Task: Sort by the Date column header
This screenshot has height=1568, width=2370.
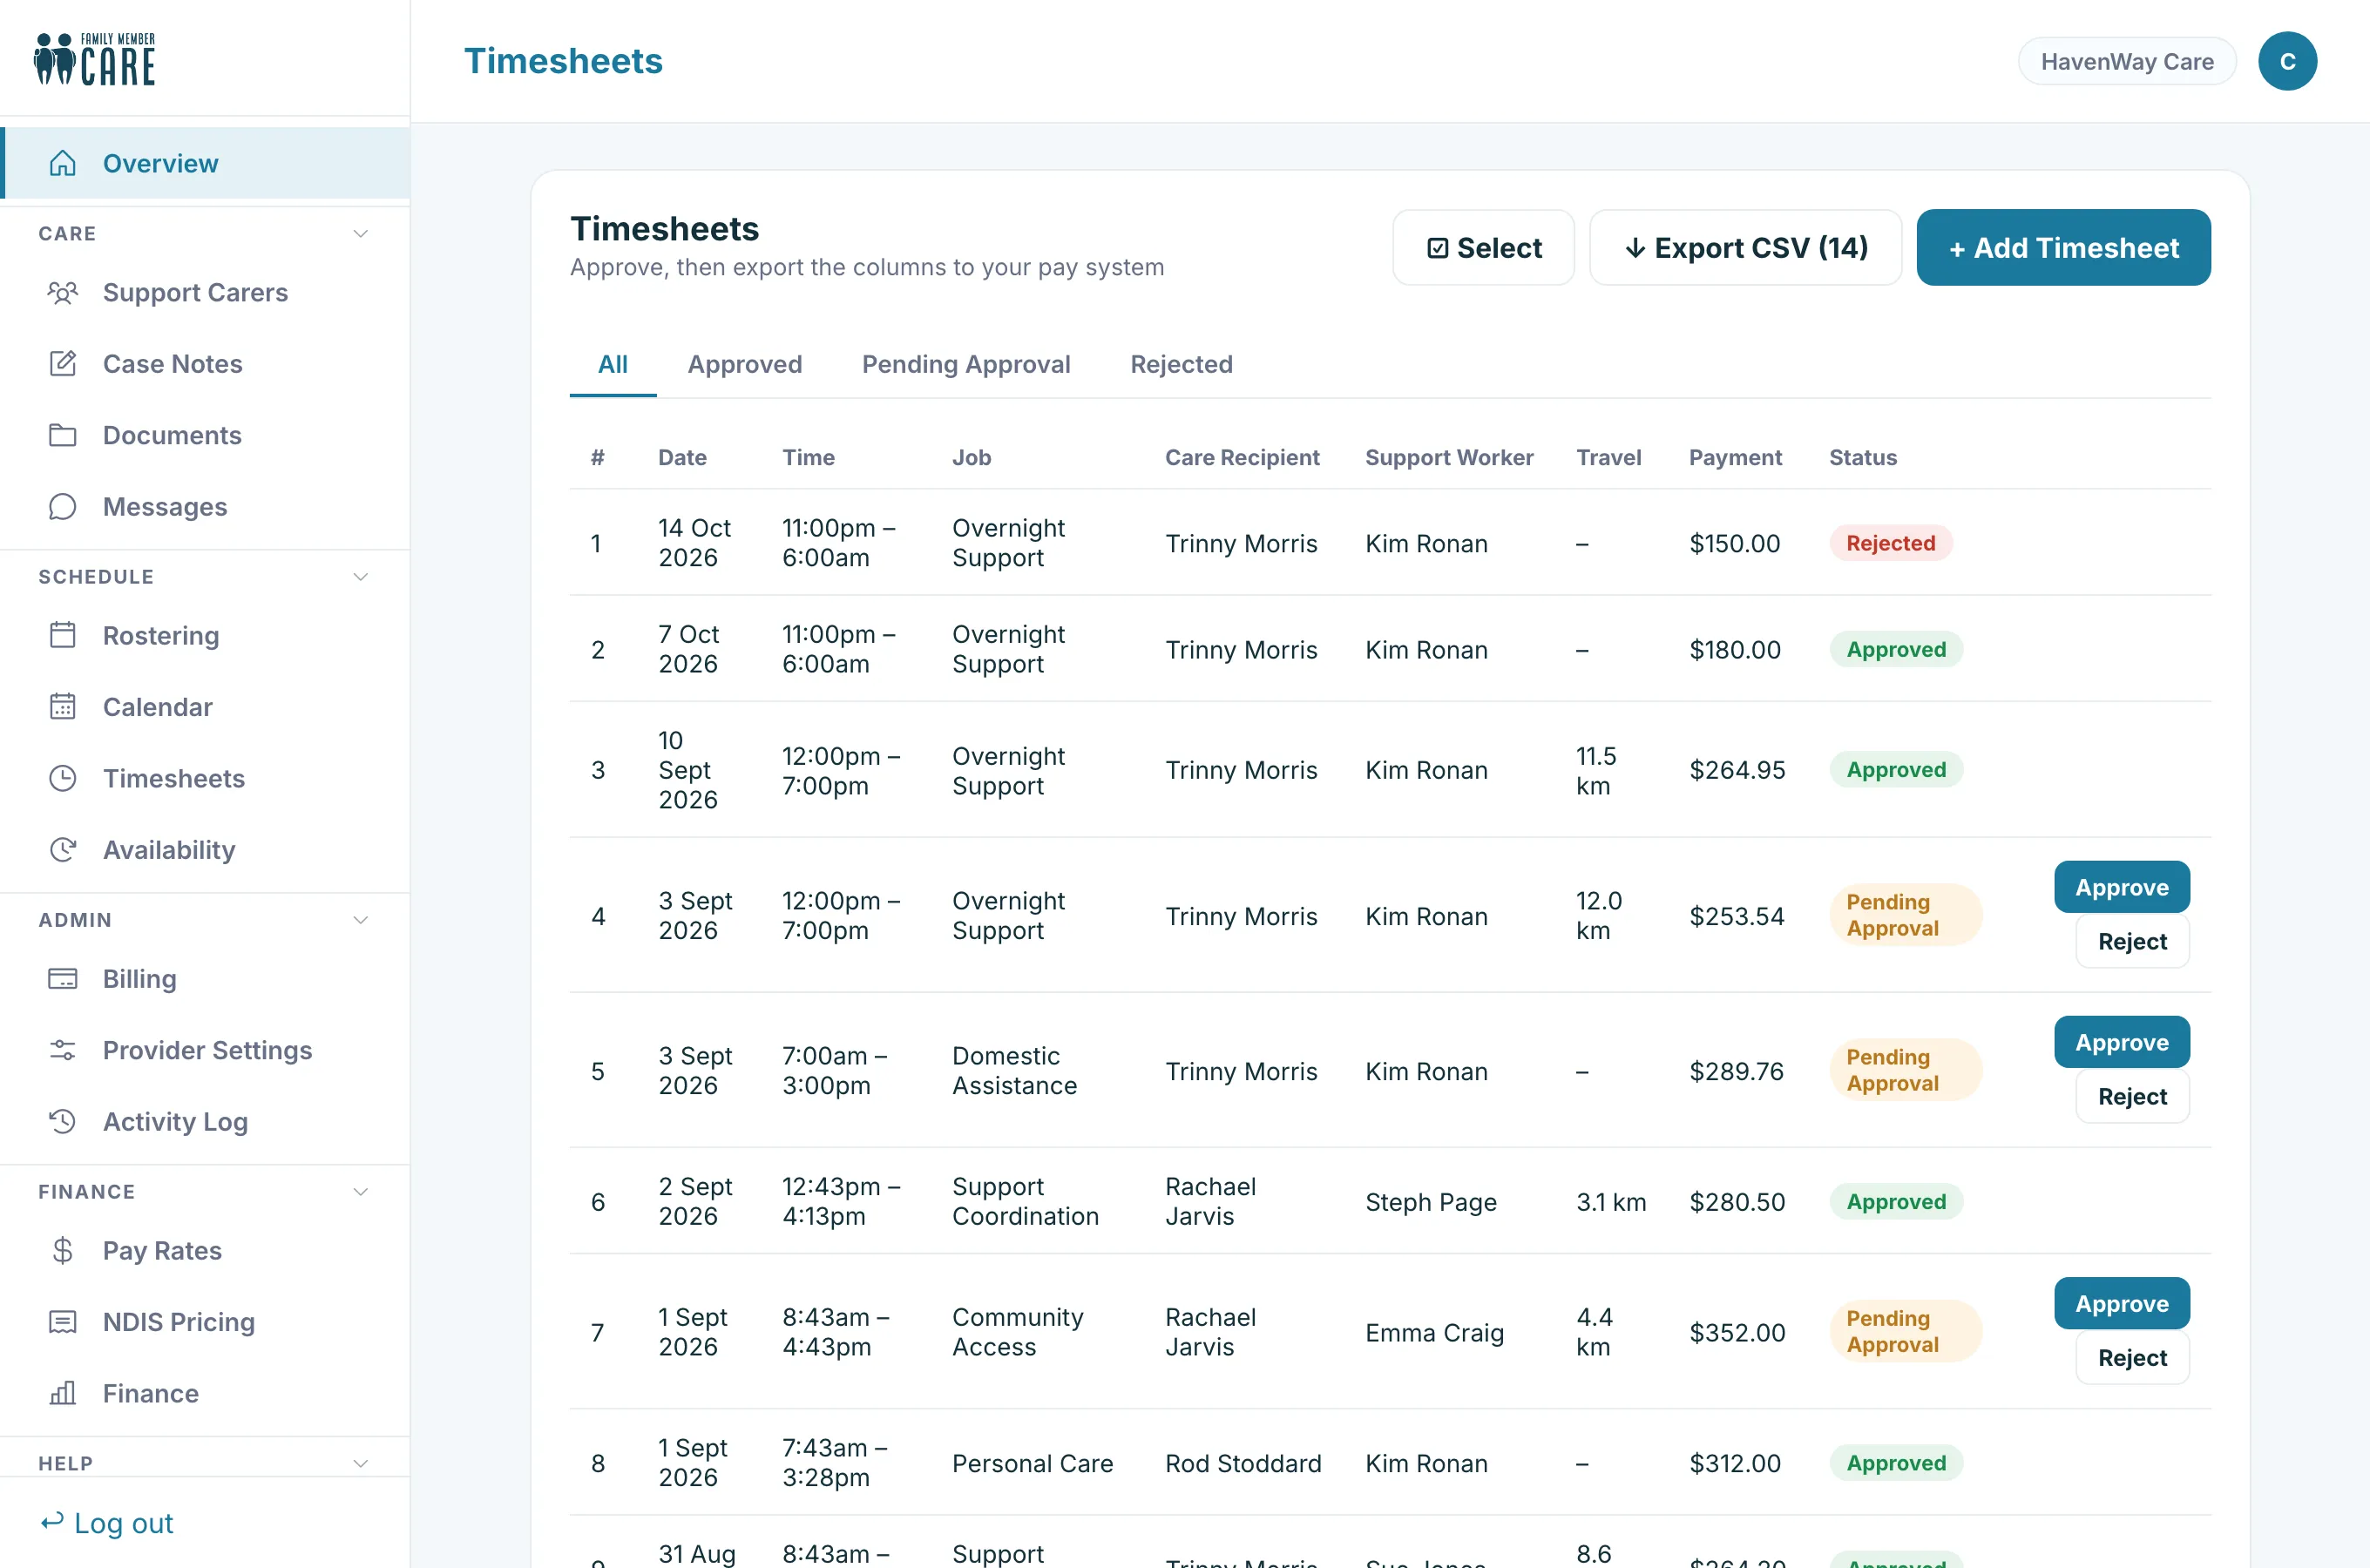Action: (x=682, y=457)
